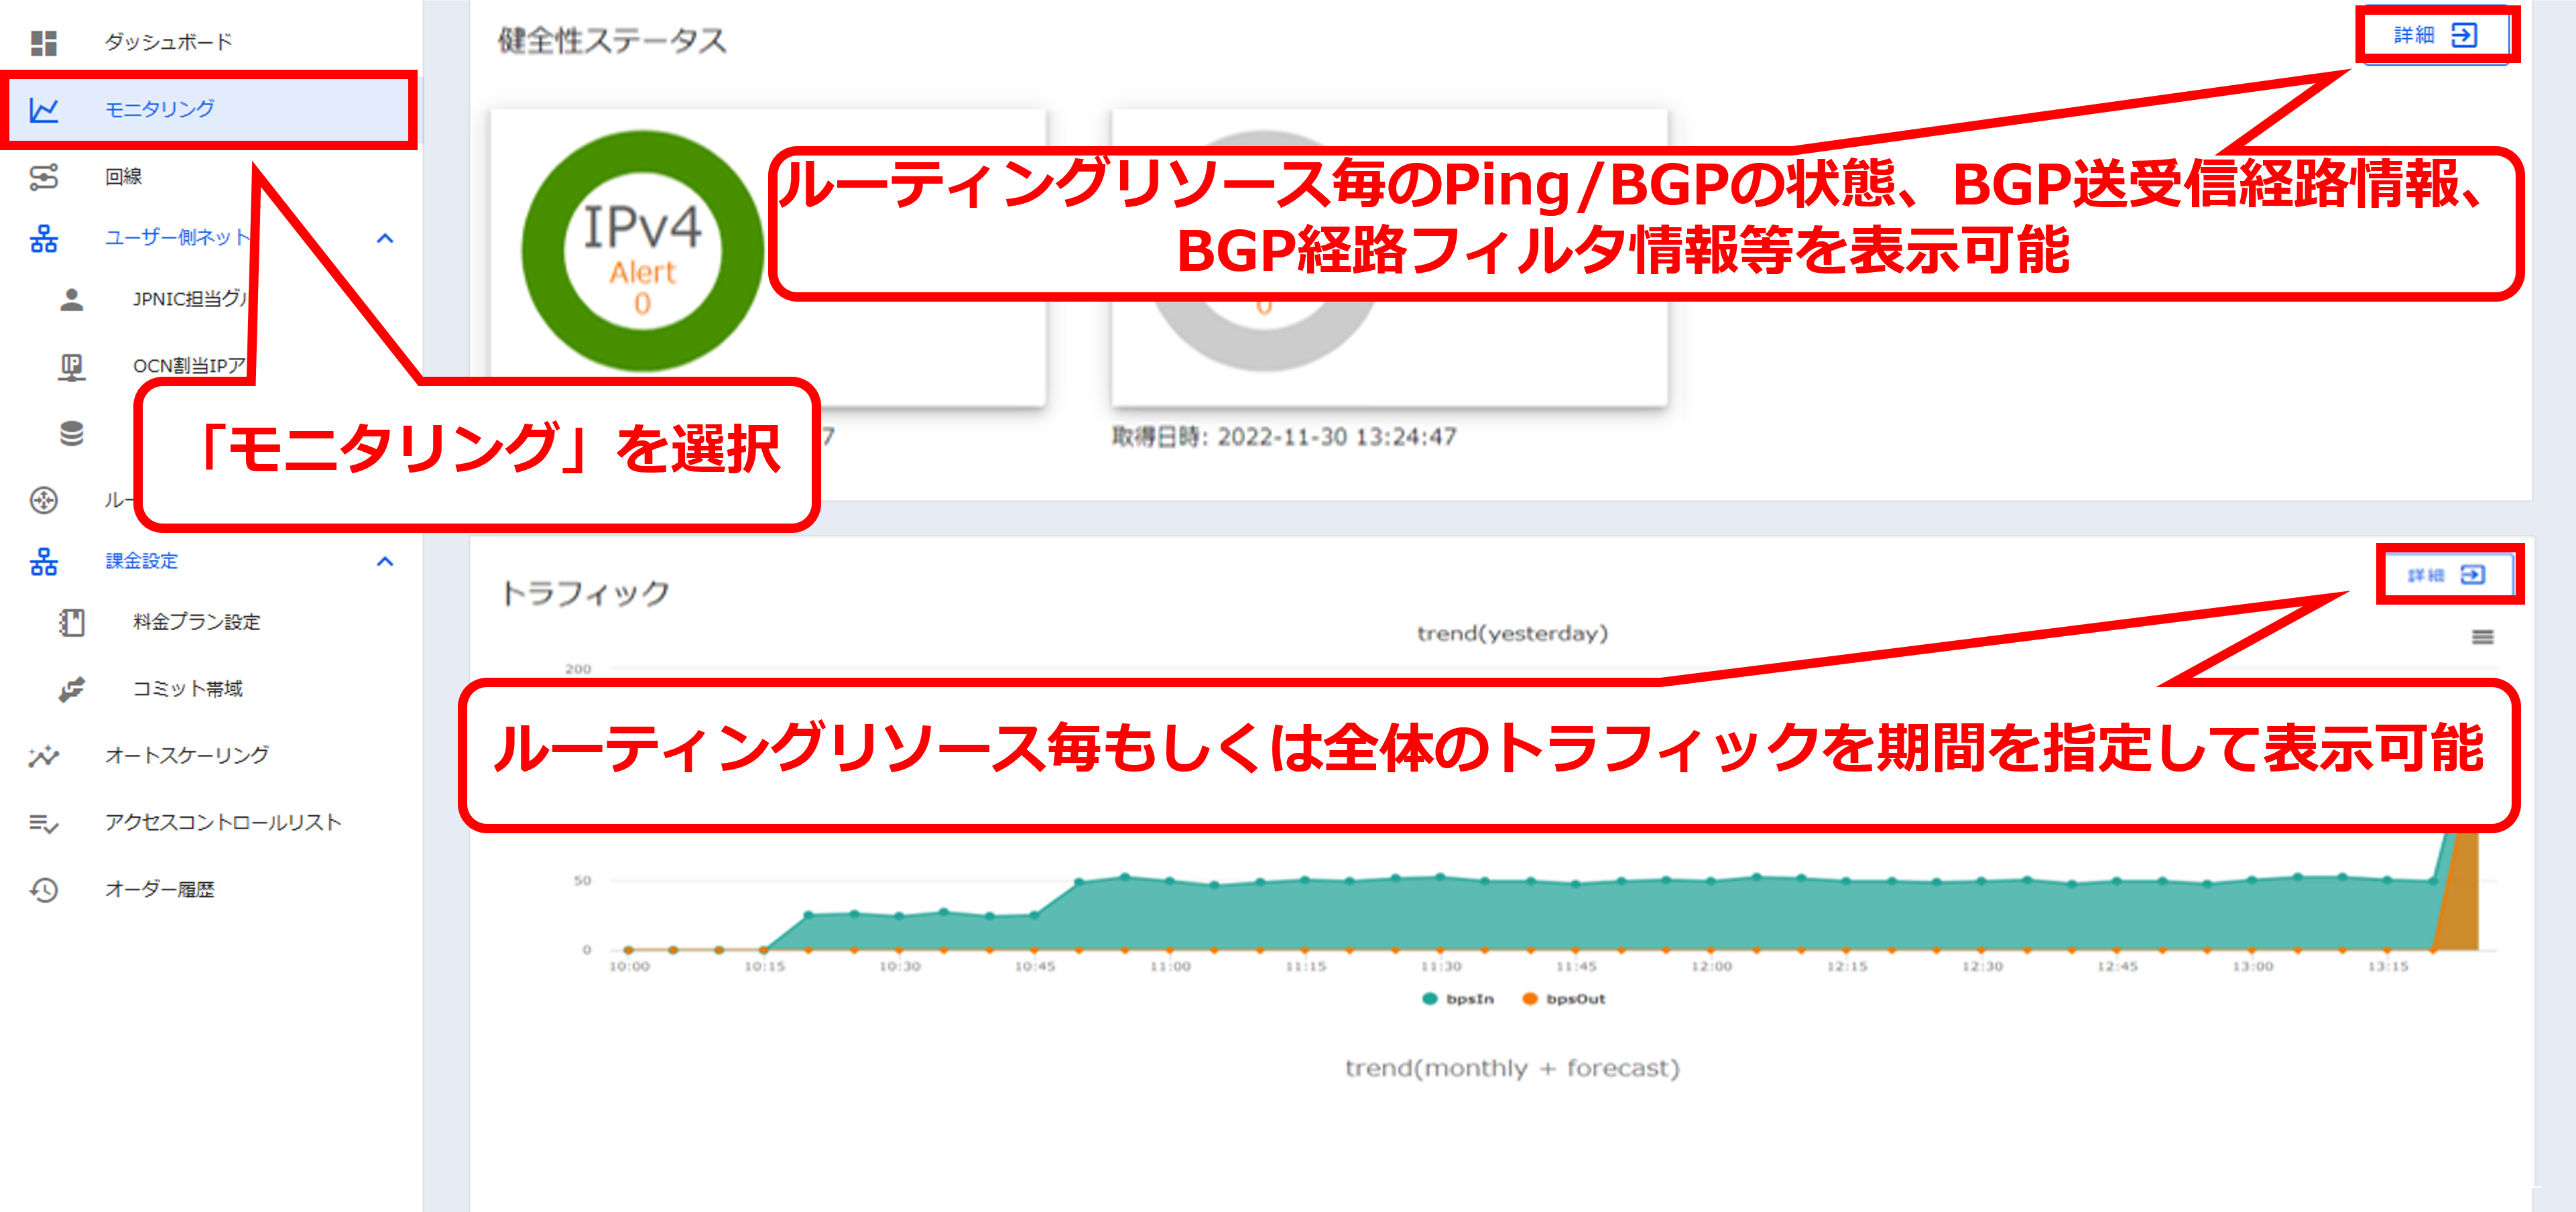The width and height of the screenshot is (2576, 1212).
Task: Open the traffic chart hamburger menu
Action: point(2482,637)
